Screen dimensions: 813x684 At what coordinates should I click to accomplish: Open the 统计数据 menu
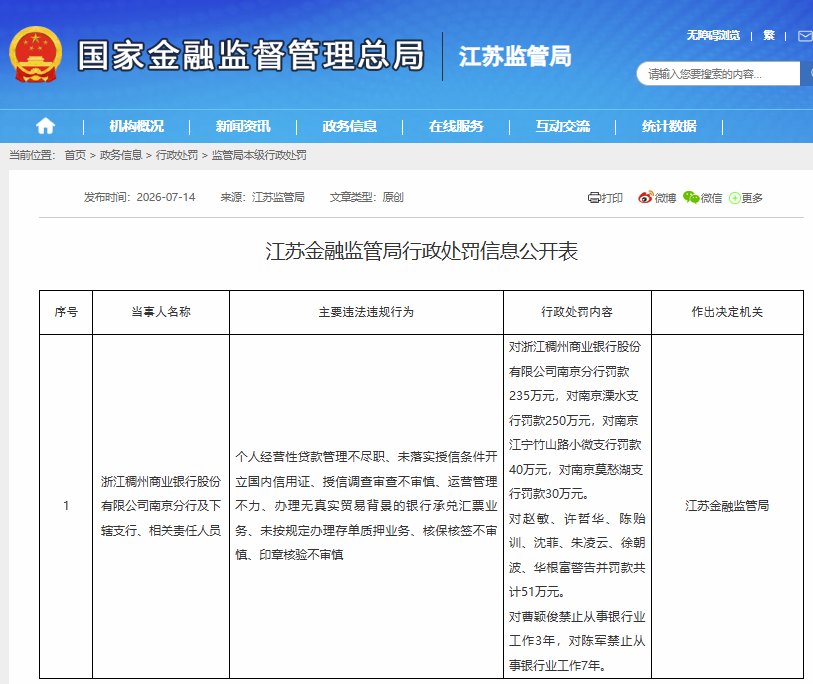[669, 126]
